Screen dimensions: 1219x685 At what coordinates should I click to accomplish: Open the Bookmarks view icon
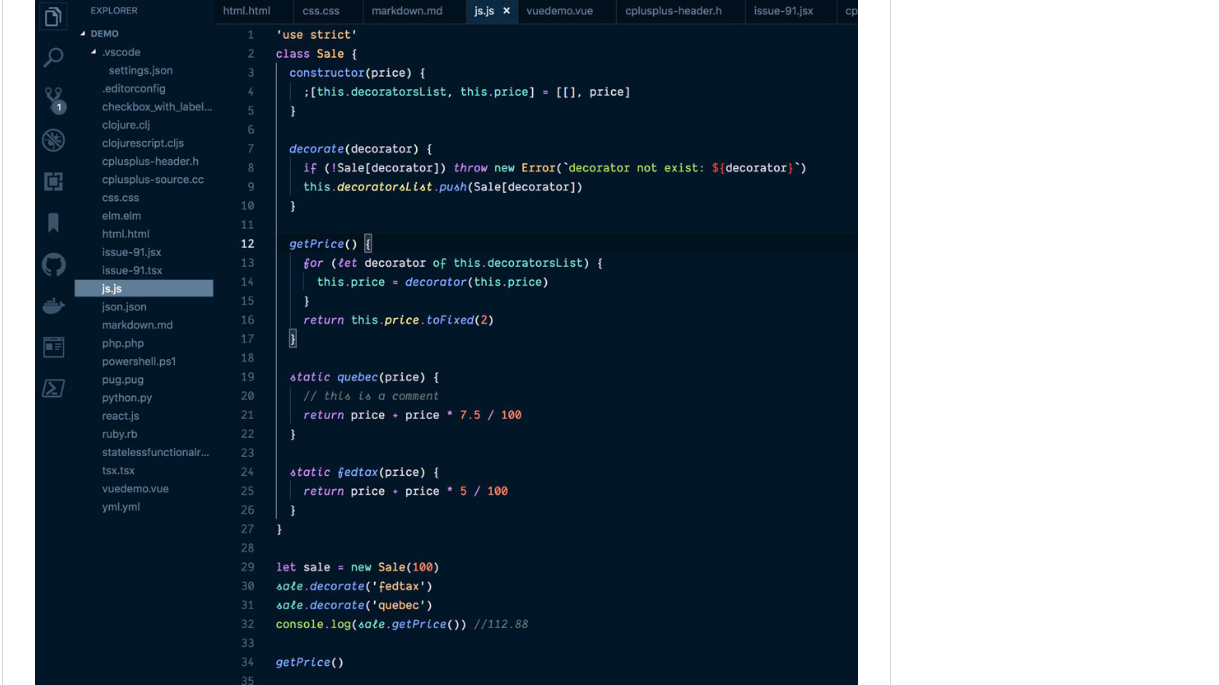click(x=53, y=222)
